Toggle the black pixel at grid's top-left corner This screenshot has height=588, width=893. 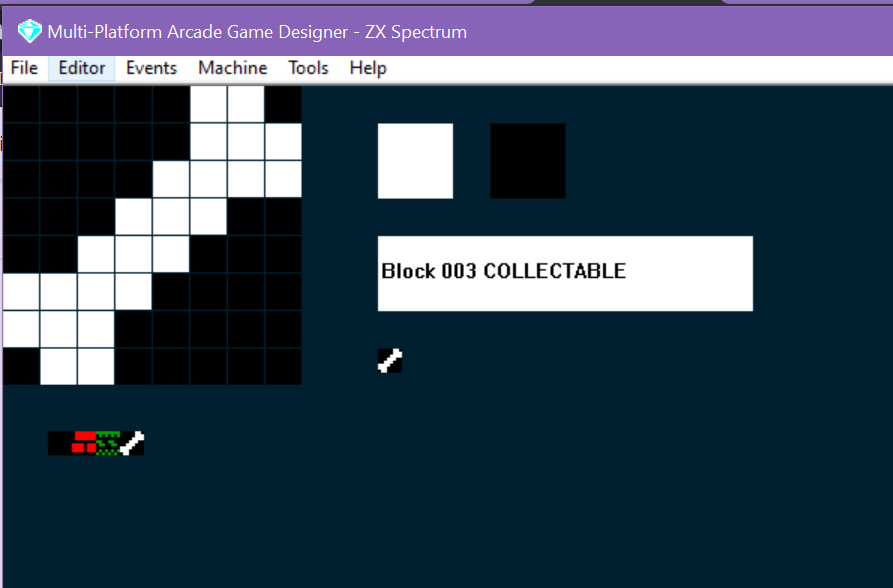[x=21, y=104]
